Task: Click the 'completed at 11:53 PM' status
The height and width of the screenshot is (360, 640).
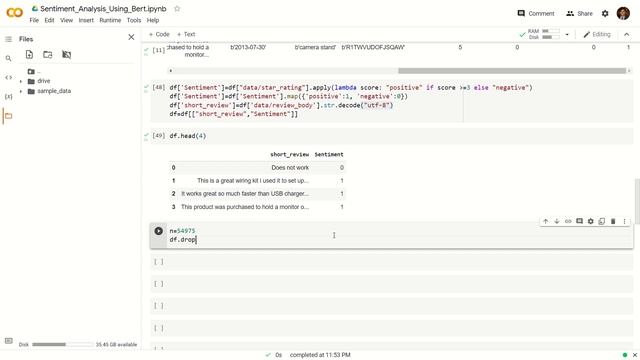Action: [x=320, y=355]
